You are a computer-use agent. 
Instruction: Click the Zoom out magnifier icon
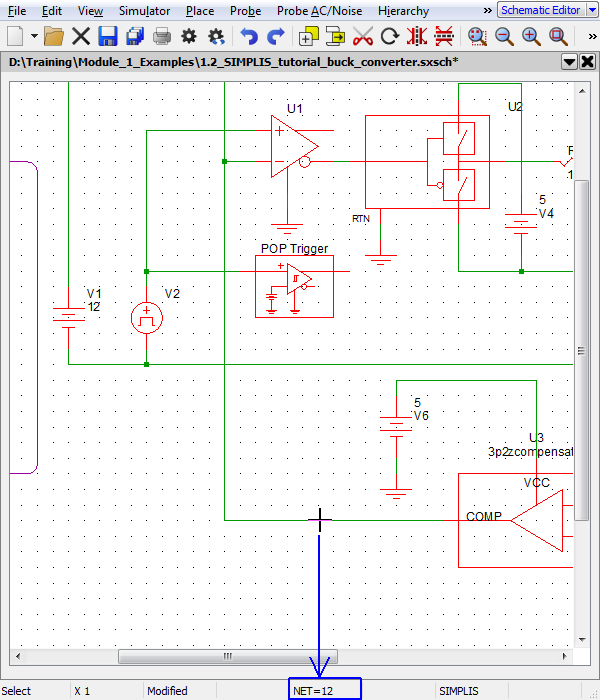click(x=504, y=37)
